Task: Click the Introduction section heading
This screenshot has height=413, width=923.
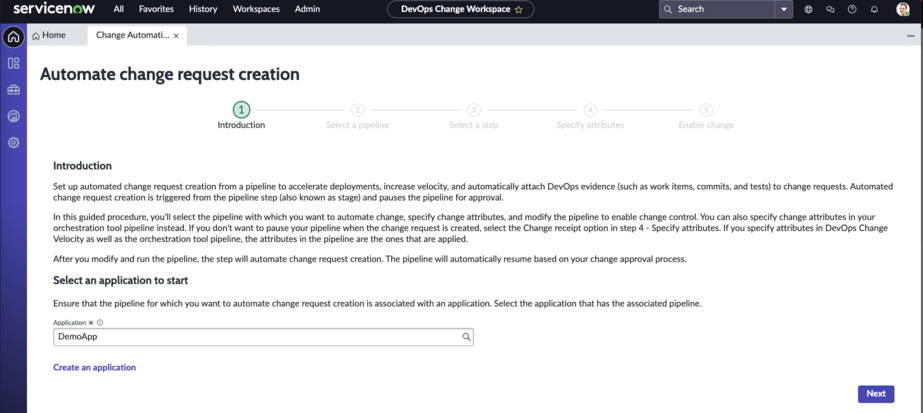Action: point(82,166)
